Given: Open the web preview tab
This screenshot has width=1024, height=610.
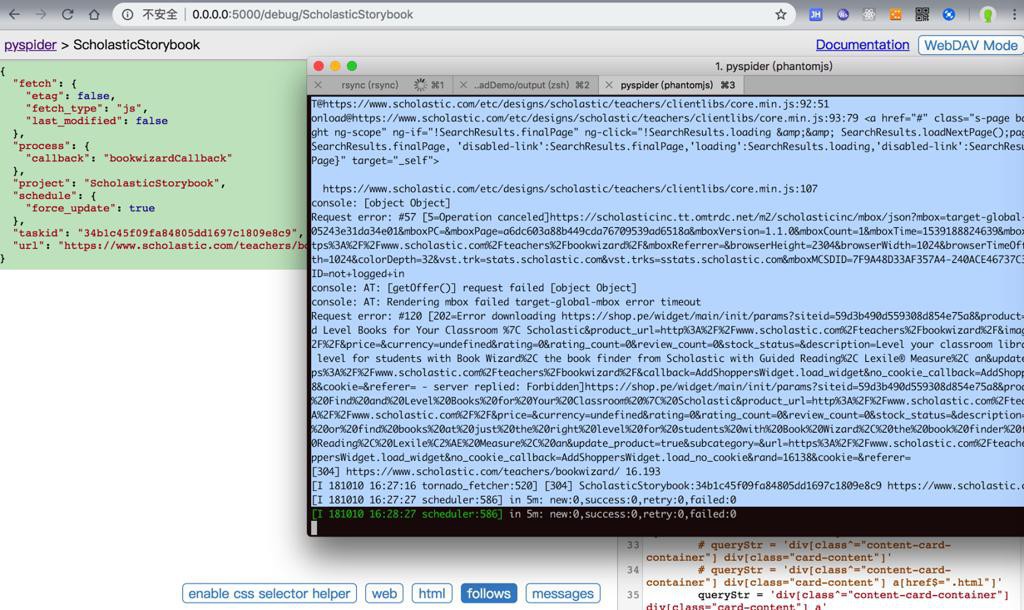Looking at the screenshot, I should click(384, 594).
